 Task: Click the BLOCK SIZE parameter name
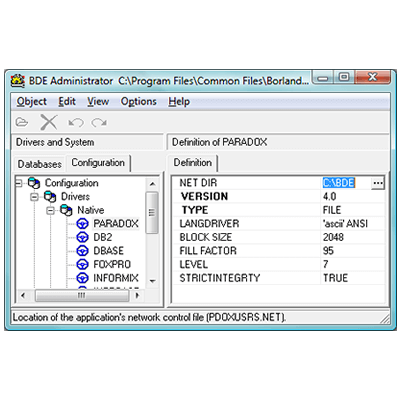pos(206,237)
